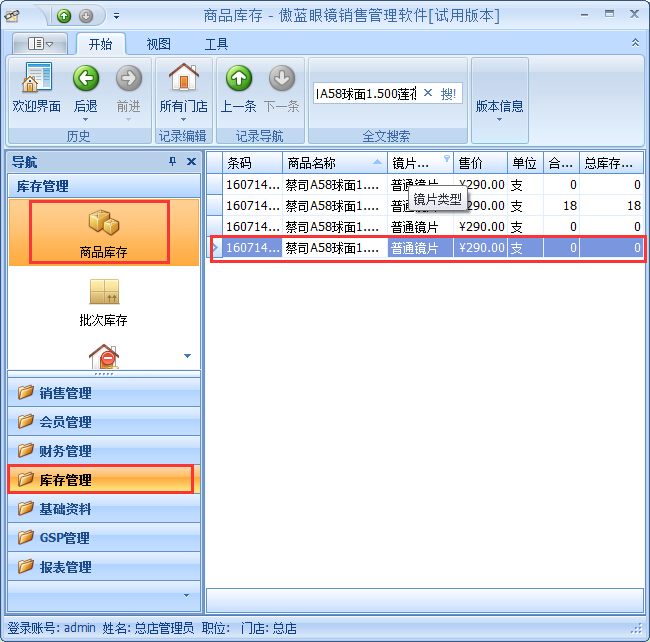Open the GSP管理 folder section

pyautogui.click(x=104, y=538)
